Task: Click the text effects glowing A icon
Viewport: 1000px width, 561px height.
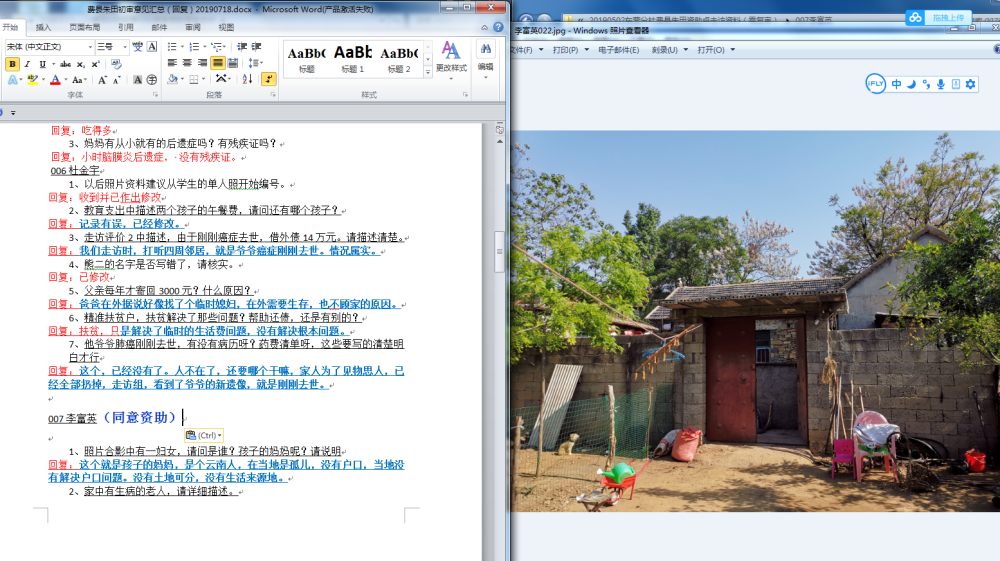Action: click(12, 80)
